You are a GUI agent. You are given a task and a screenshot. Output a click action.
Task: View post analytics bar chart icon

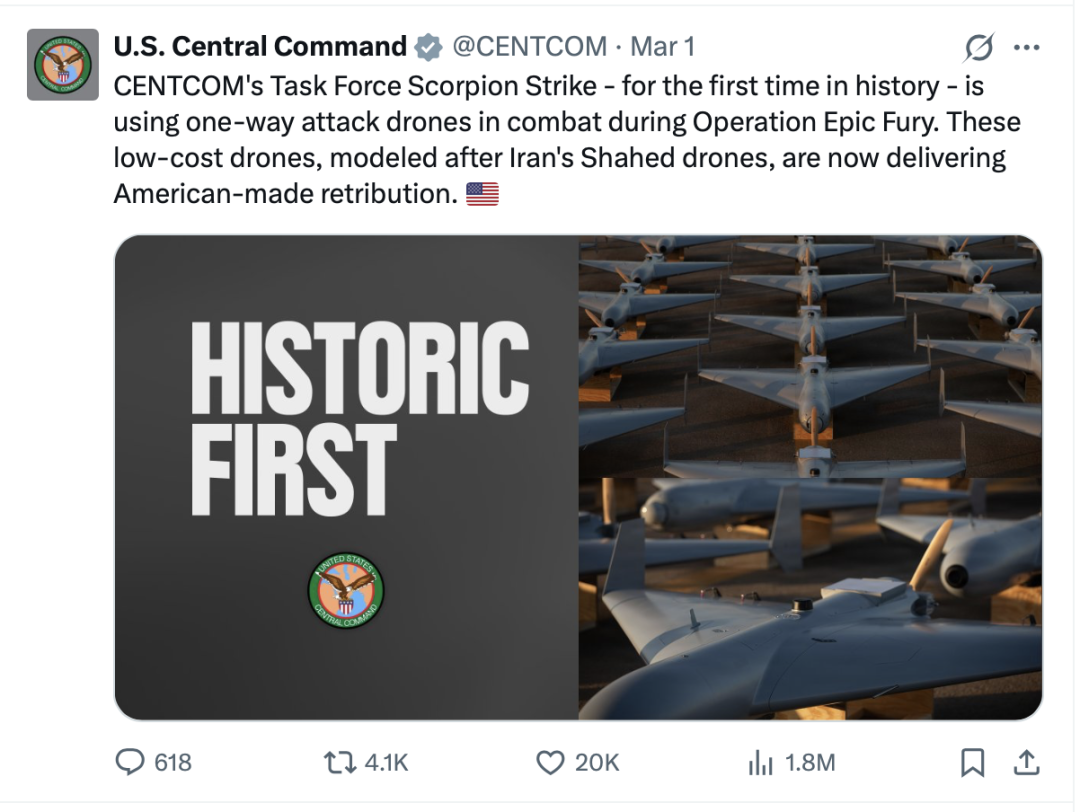click(x=761, y=763)
